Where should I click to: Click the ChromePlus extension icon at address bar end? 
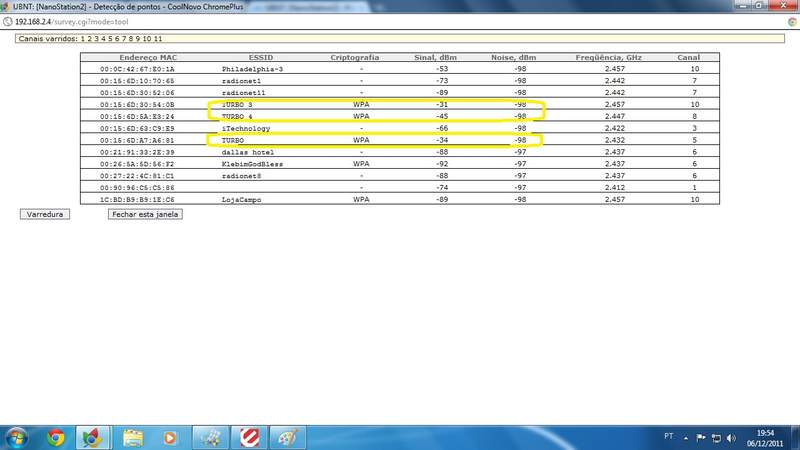point(792,22)
